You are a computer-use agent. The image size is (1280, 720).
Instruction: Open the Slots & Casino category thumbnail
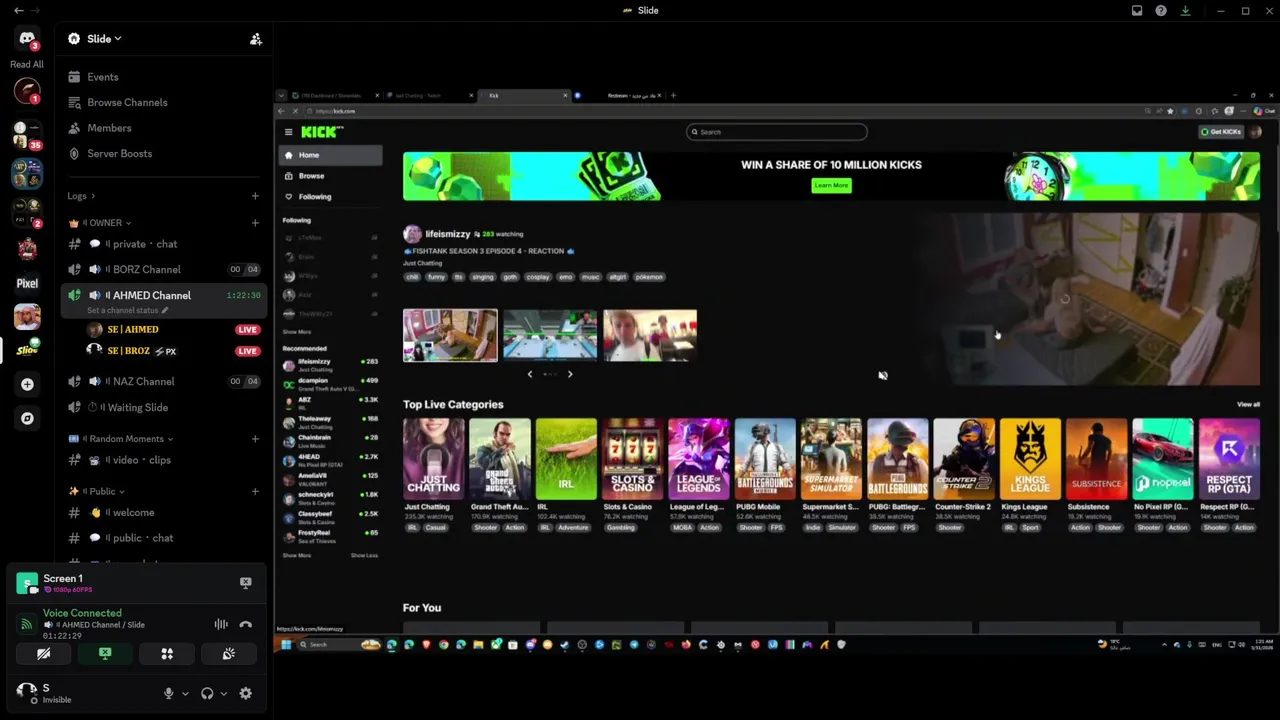[x=632, y=458]
